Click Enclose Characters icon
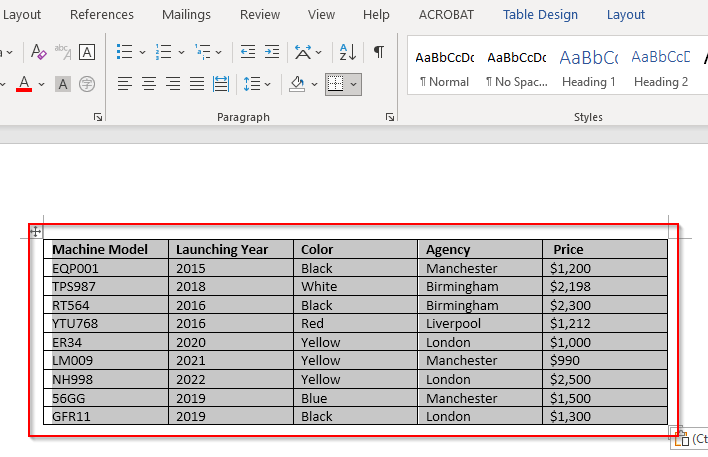Screen dimensions: 708x457 click(87, 84)
